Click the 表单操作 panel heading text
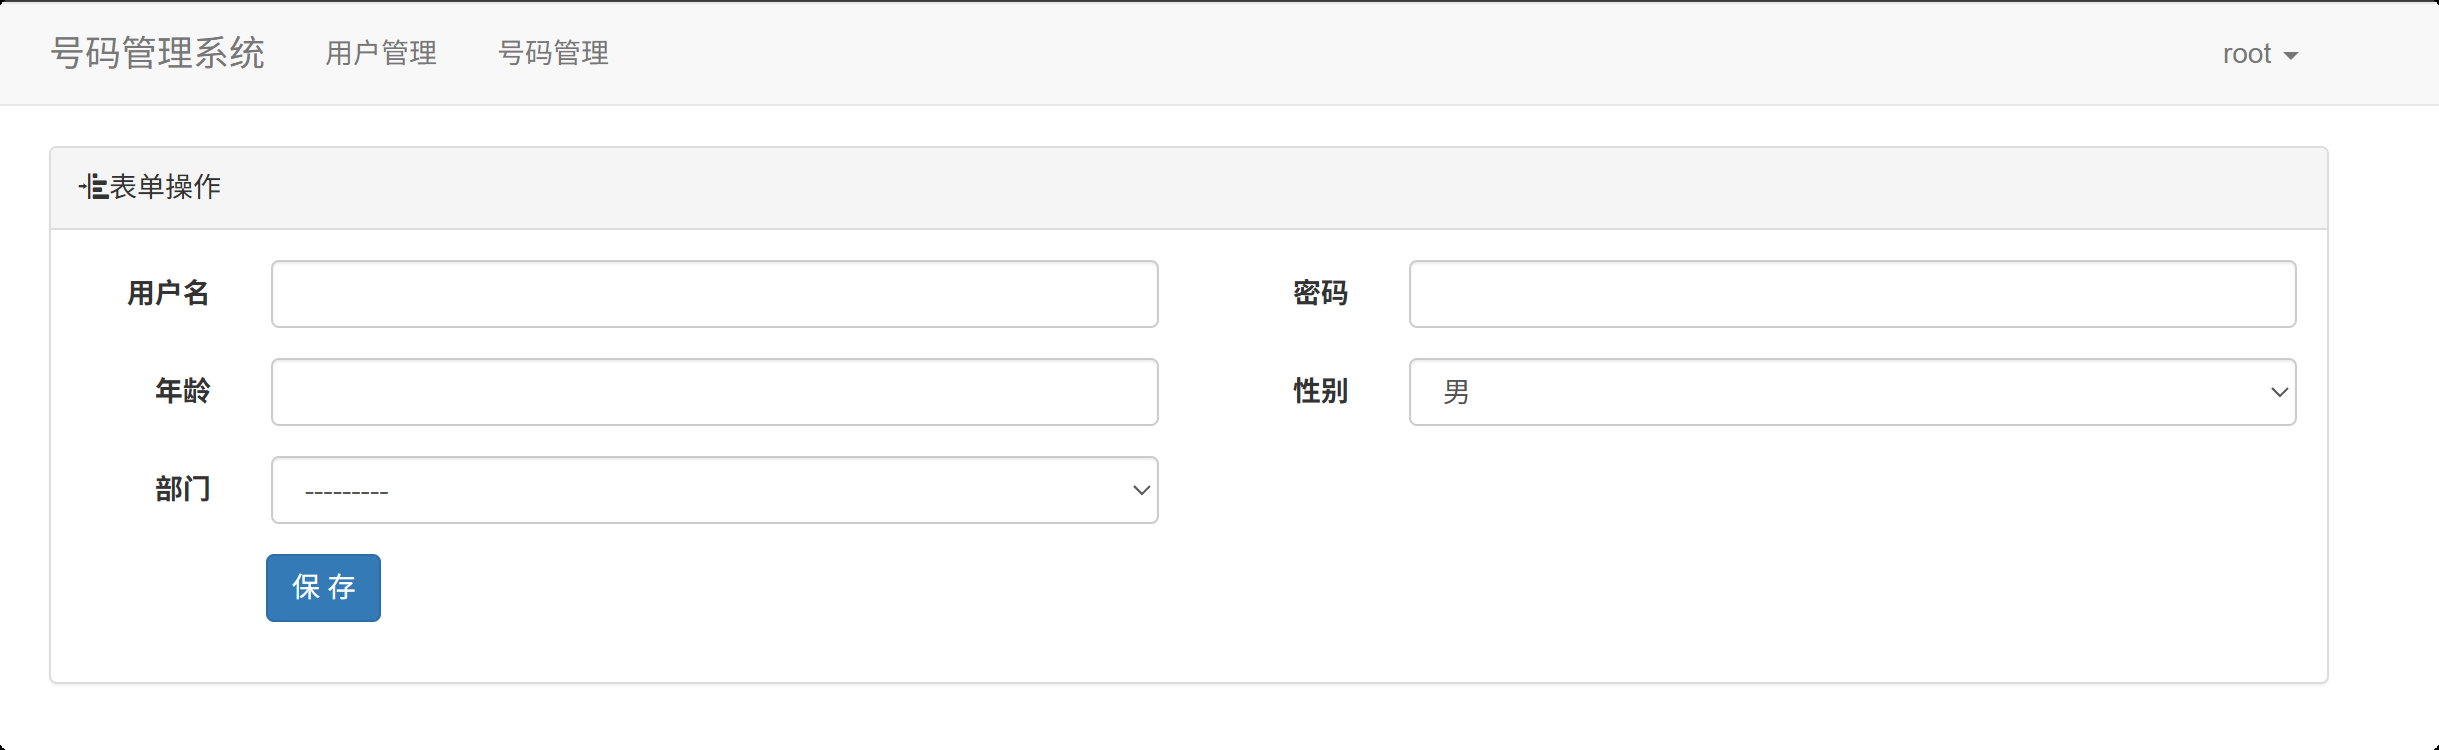This screenshot has width=2439, height=750. click(165, 187)
